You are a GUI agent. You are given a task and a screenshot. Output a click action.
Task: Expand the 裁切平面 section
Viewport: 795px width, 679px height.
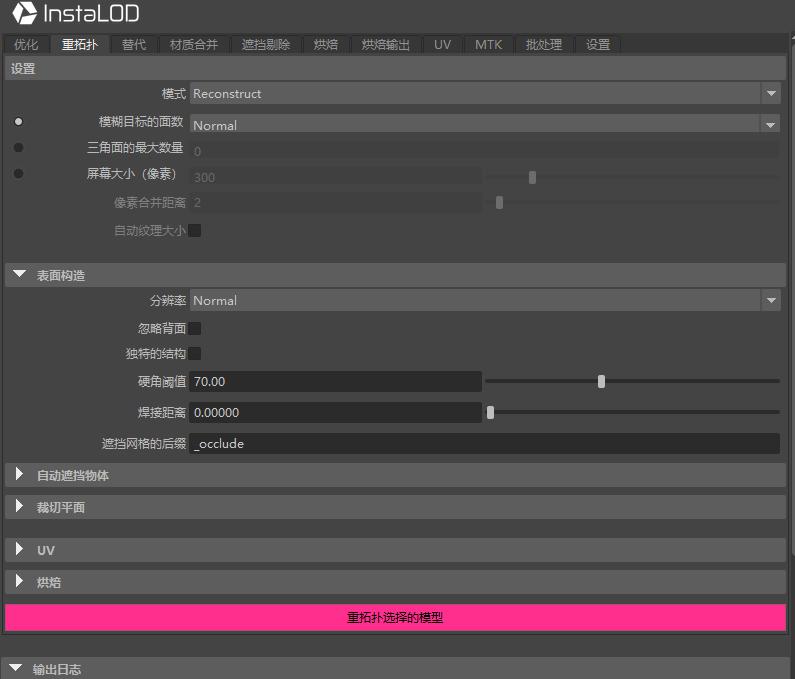tap(19, 507)
